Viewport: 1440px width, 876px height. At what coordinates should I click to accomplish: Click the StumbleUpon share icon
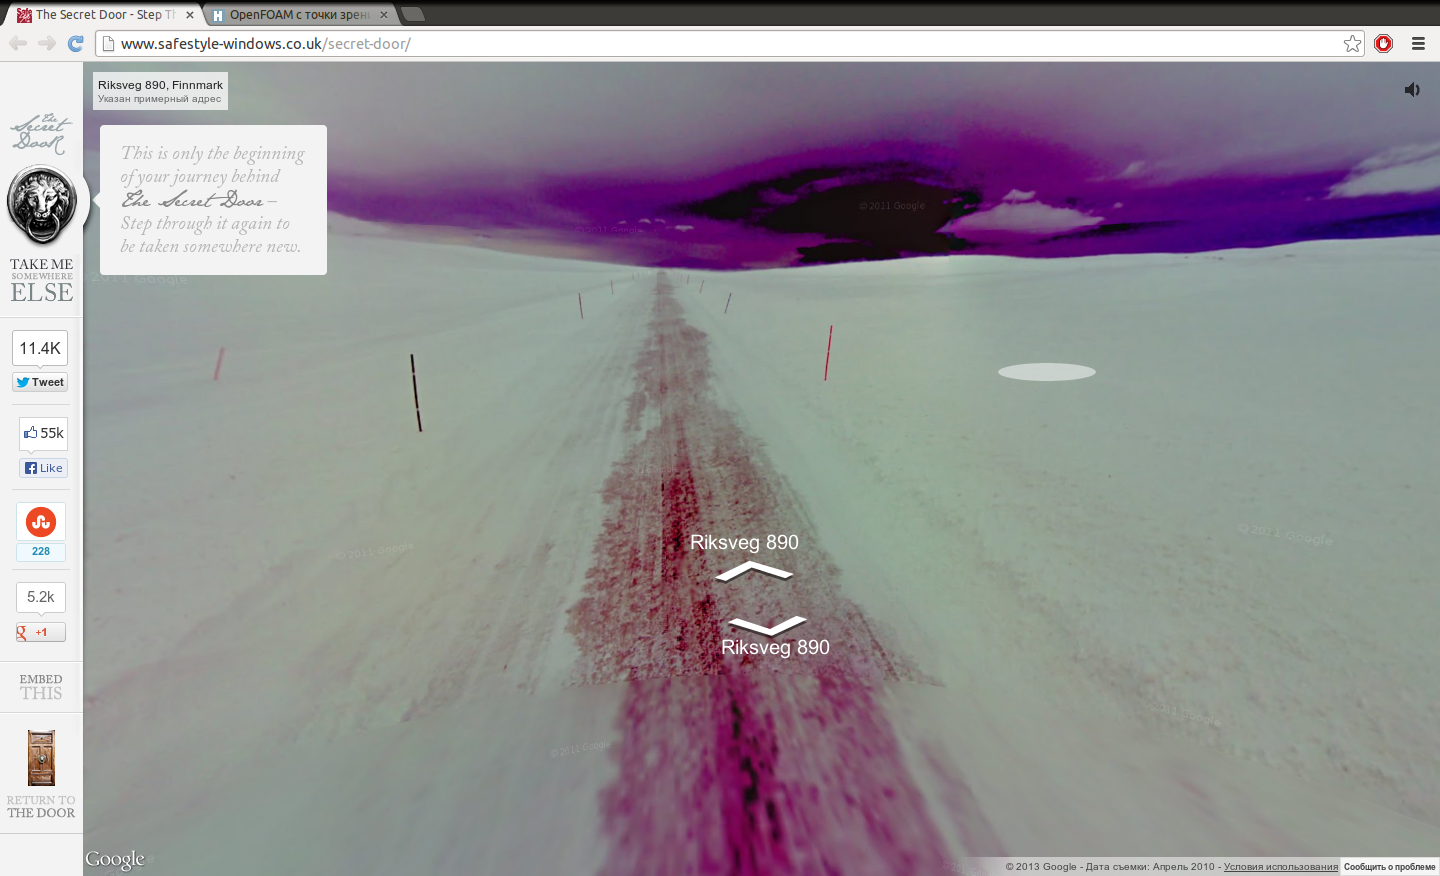point(41,522)
